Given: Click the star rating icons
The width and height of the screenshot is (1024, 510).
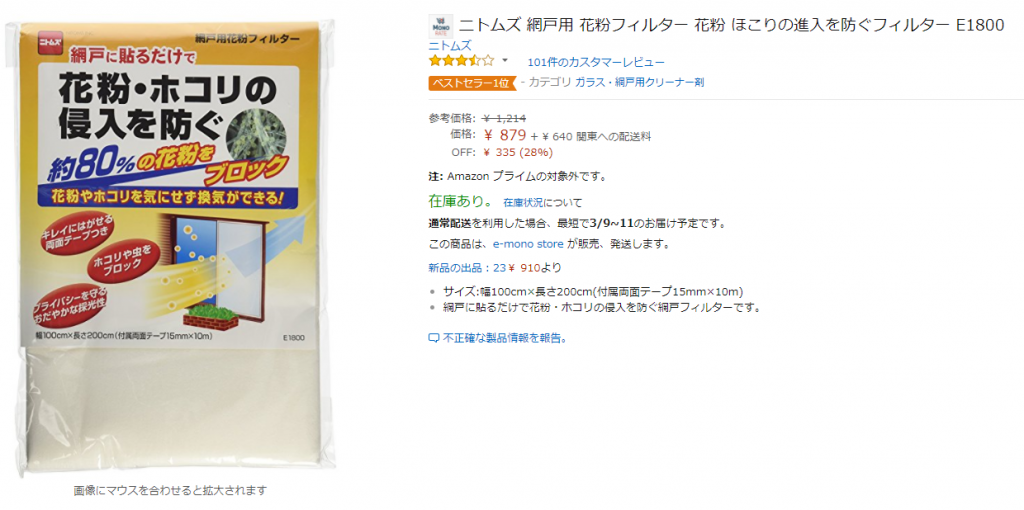Looking at the screenshot, I should [462, 61].
